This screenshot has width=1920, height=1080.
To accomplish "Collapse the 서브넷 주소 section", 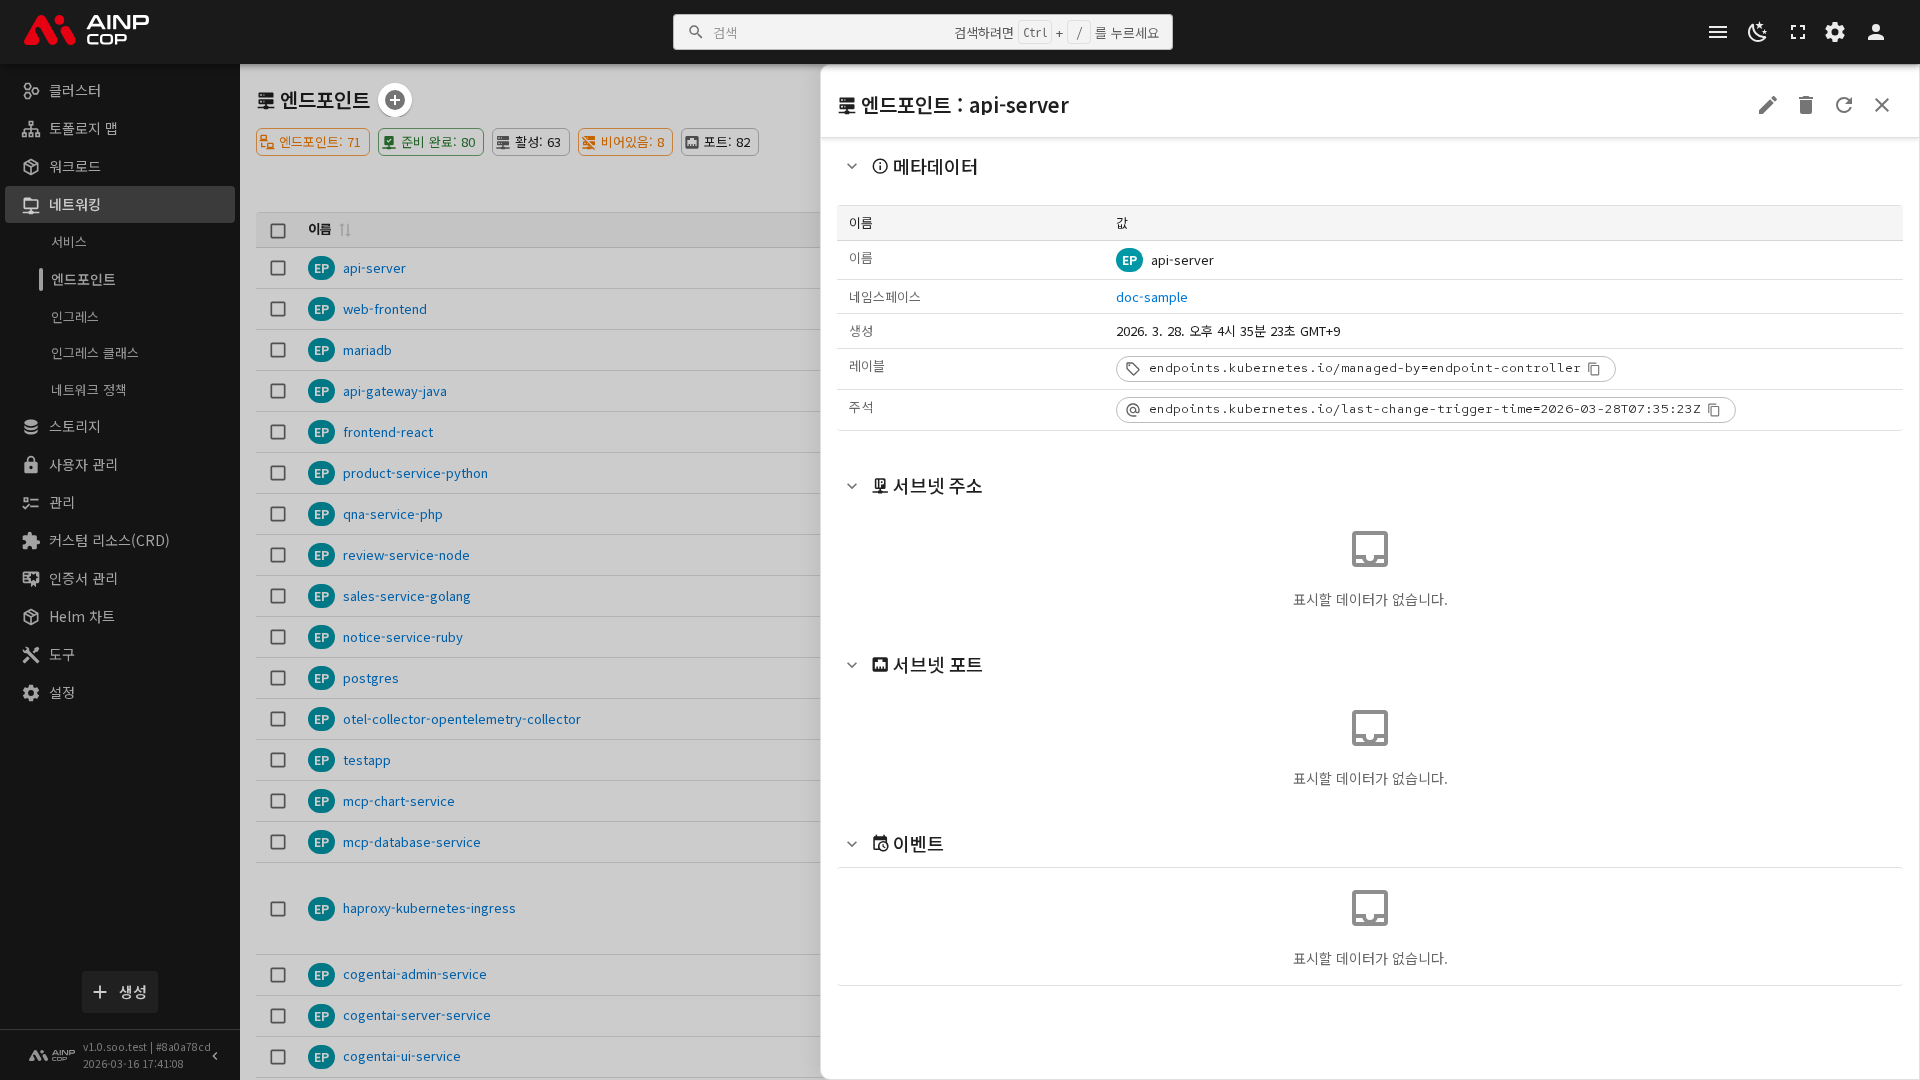I will point(852,486).
